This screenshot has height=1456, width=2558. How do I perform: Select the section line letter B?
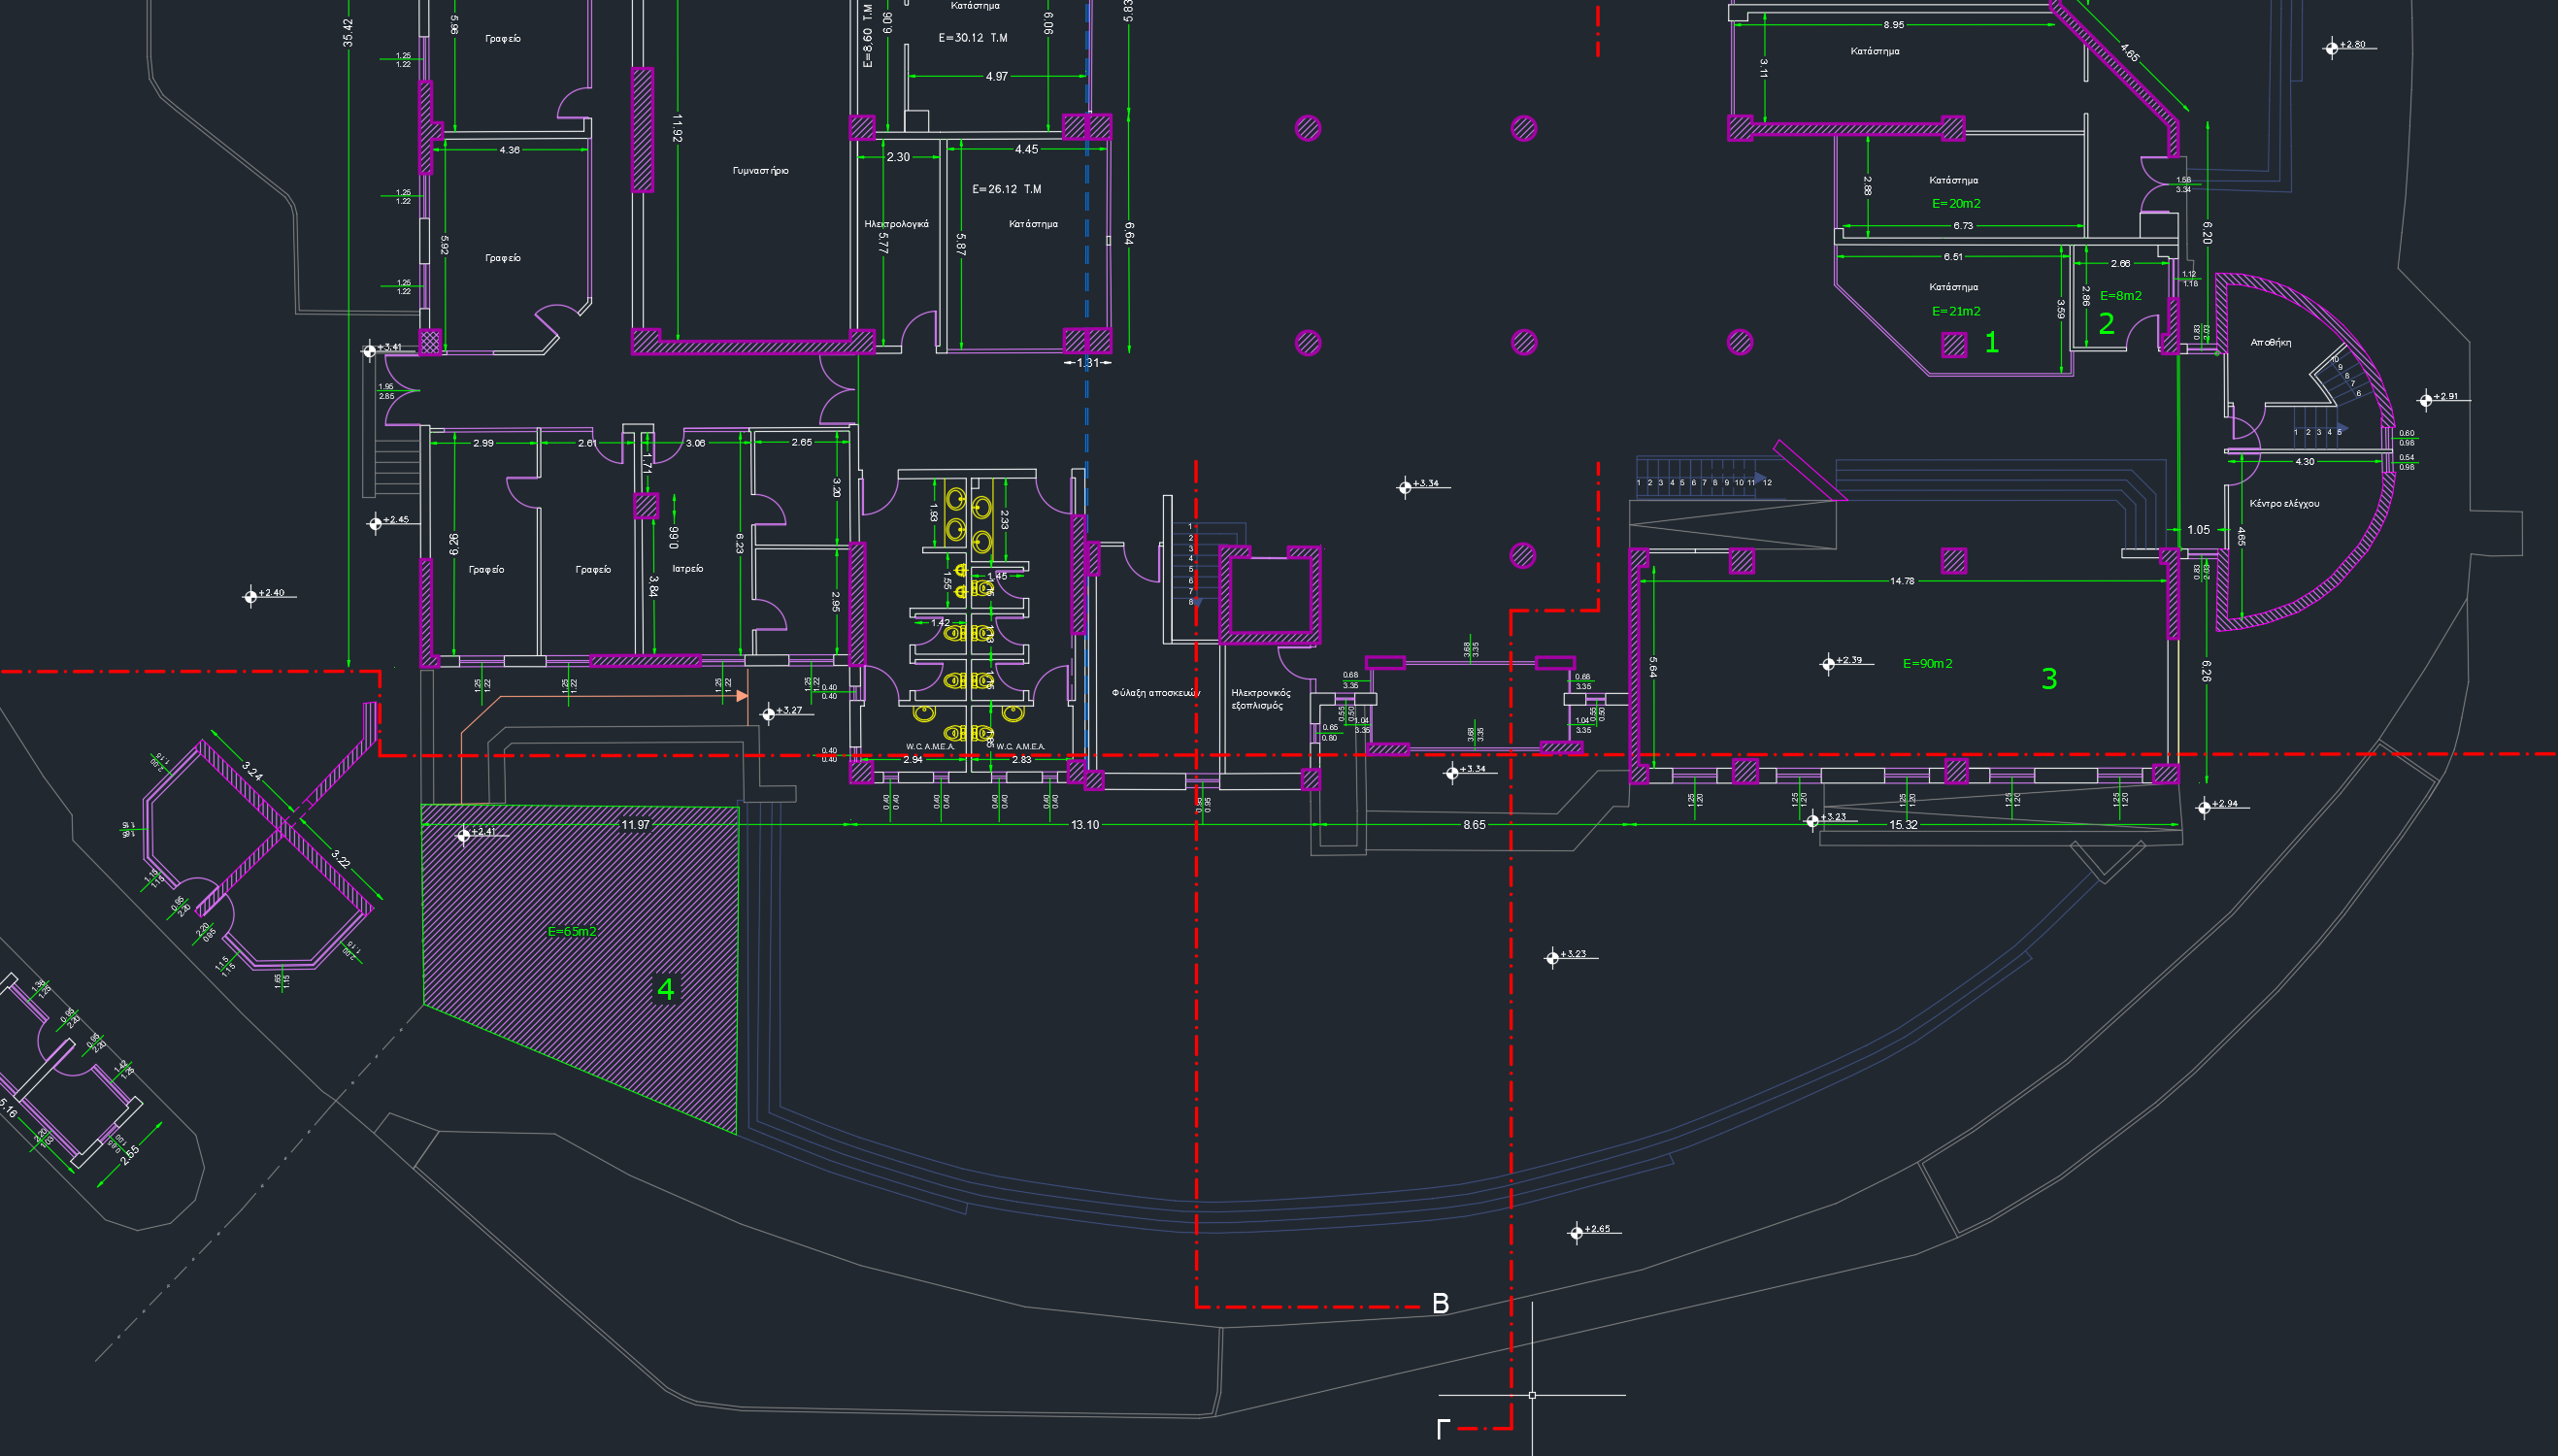click(1440, 1304)
